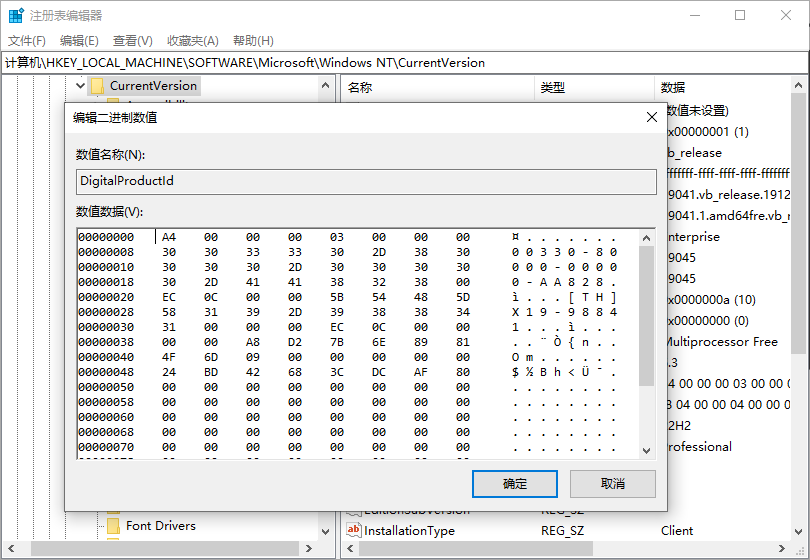Click the 'x0000000a (10)' data value
This screenshot has height=560, width=810.
pyautogui.click(x=712, y=300)
